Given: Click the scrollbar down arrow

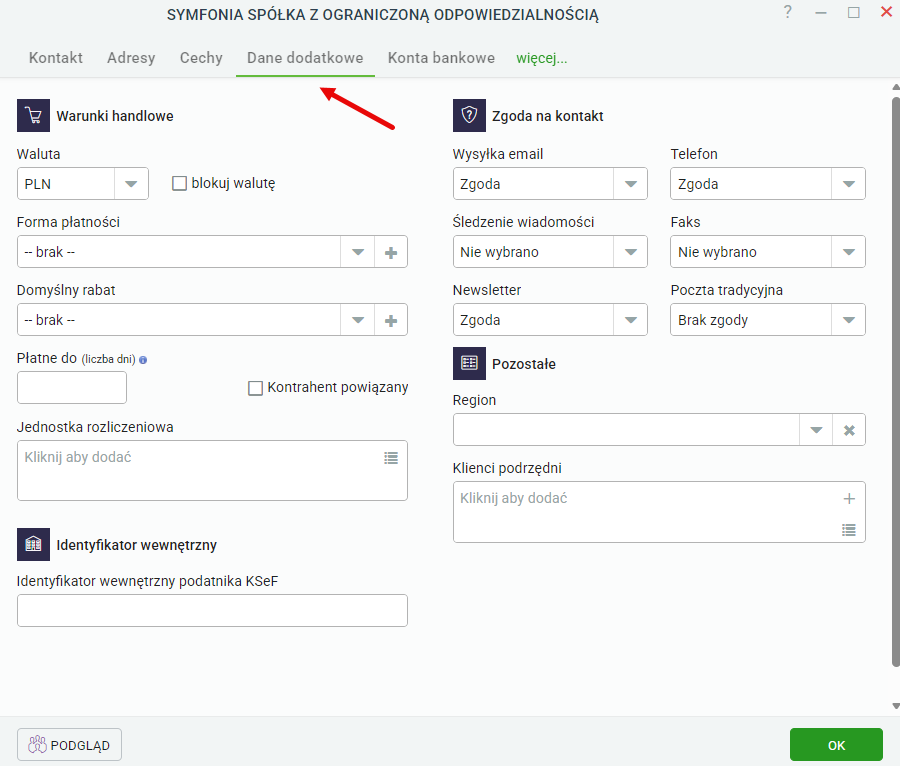Looking at the screenshot, I should 895,706.
